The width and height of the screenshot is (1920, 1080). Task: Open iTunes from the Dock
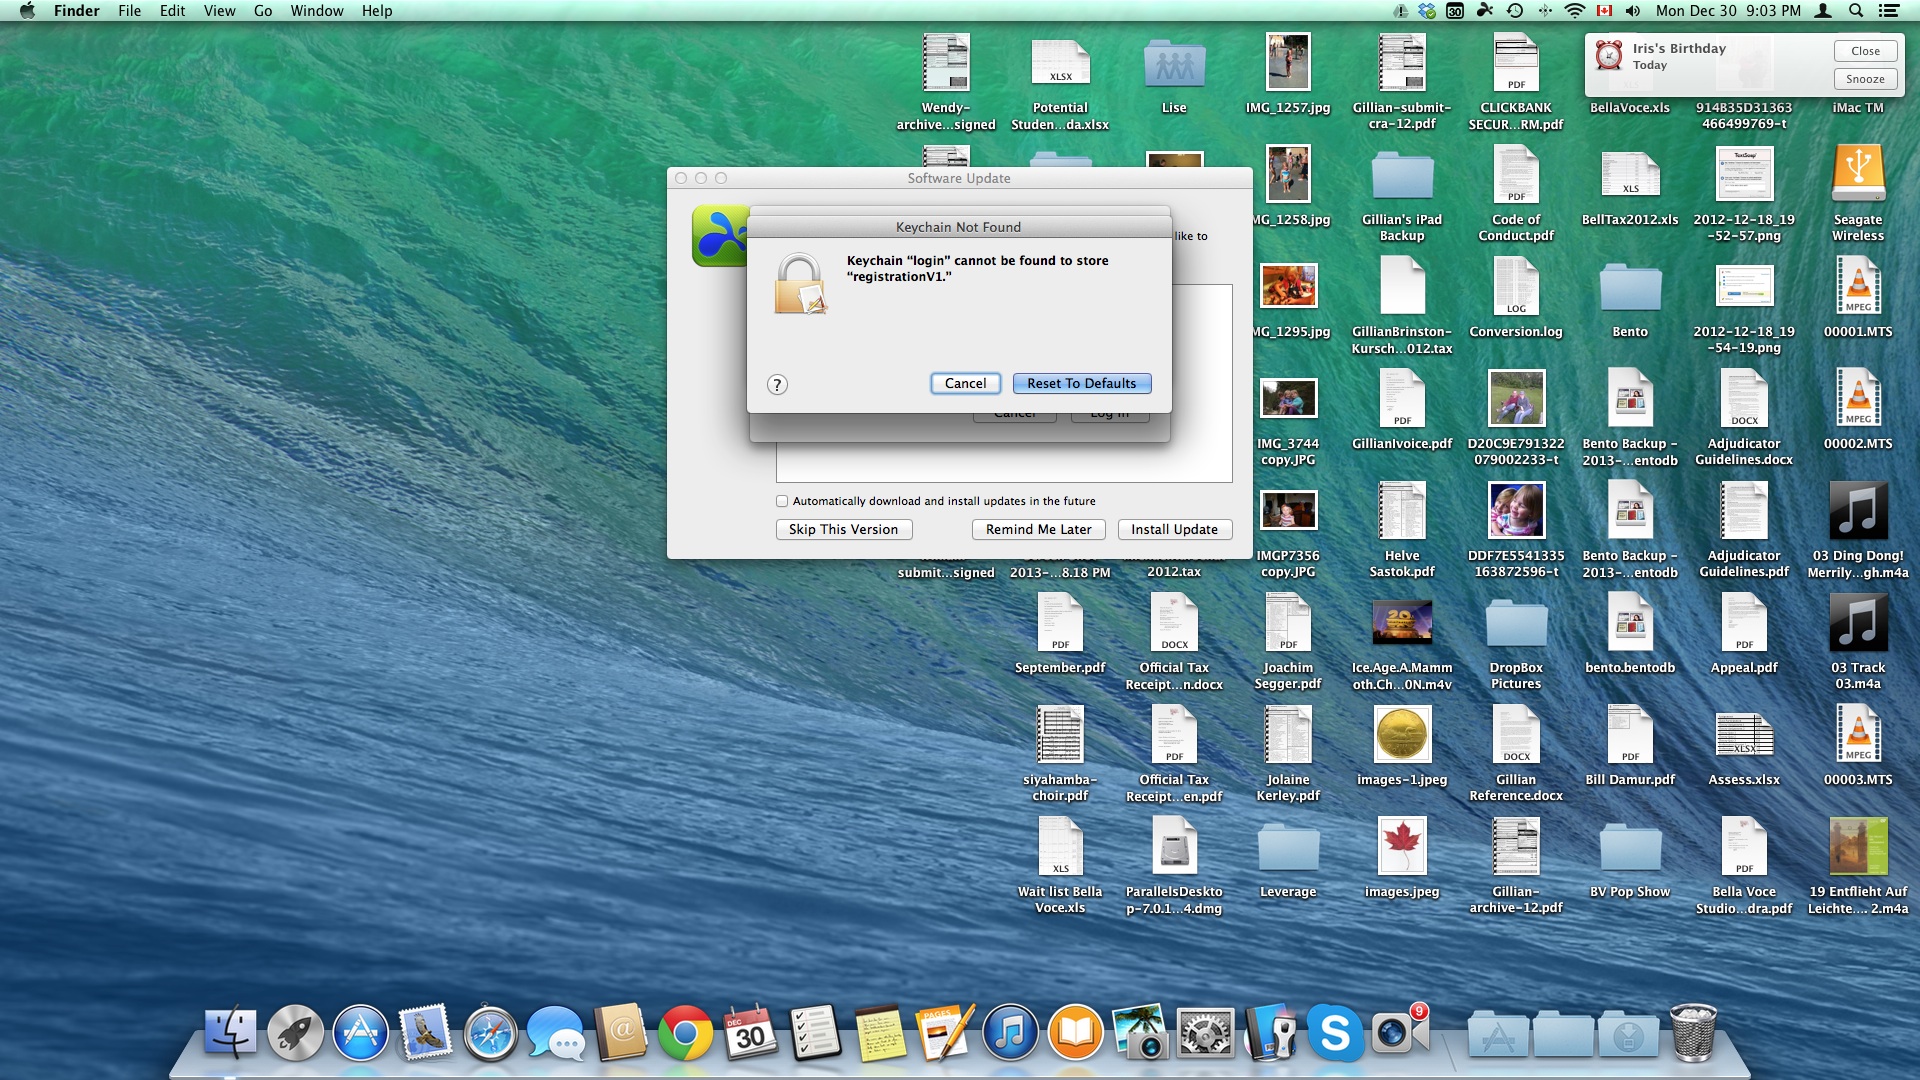1010,1034
